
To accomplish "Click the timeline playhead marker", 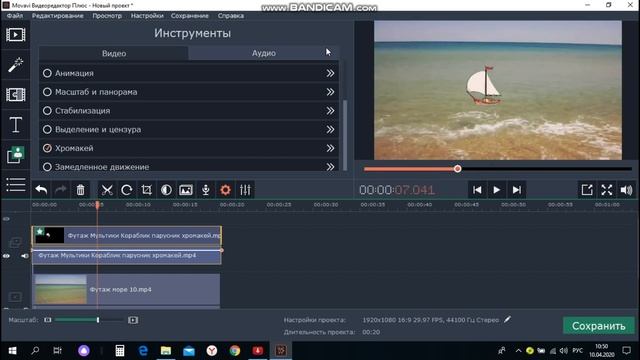I will (97, 204).
